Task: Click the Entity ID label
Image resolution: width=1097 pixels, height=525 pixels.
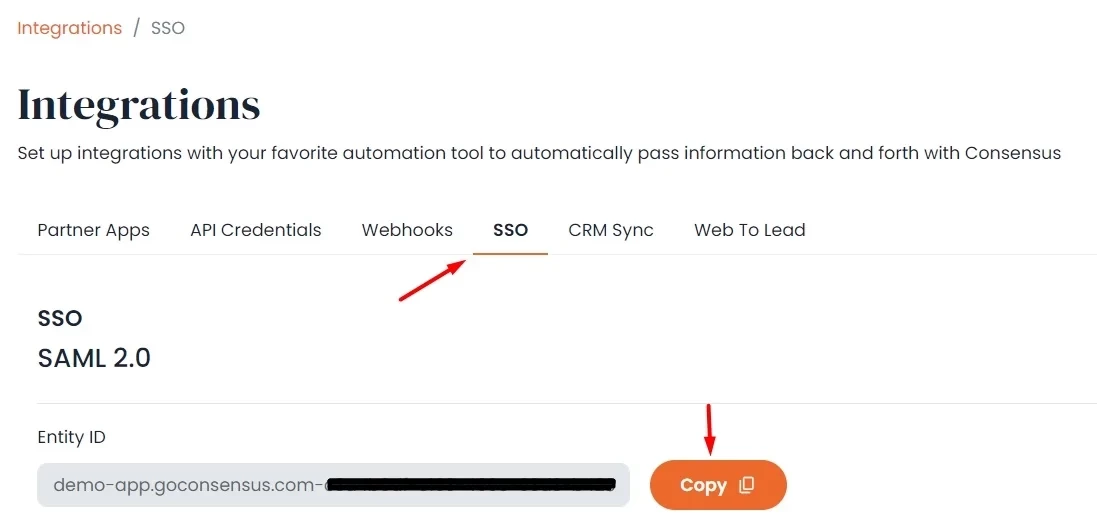Action: pos(71,437)
